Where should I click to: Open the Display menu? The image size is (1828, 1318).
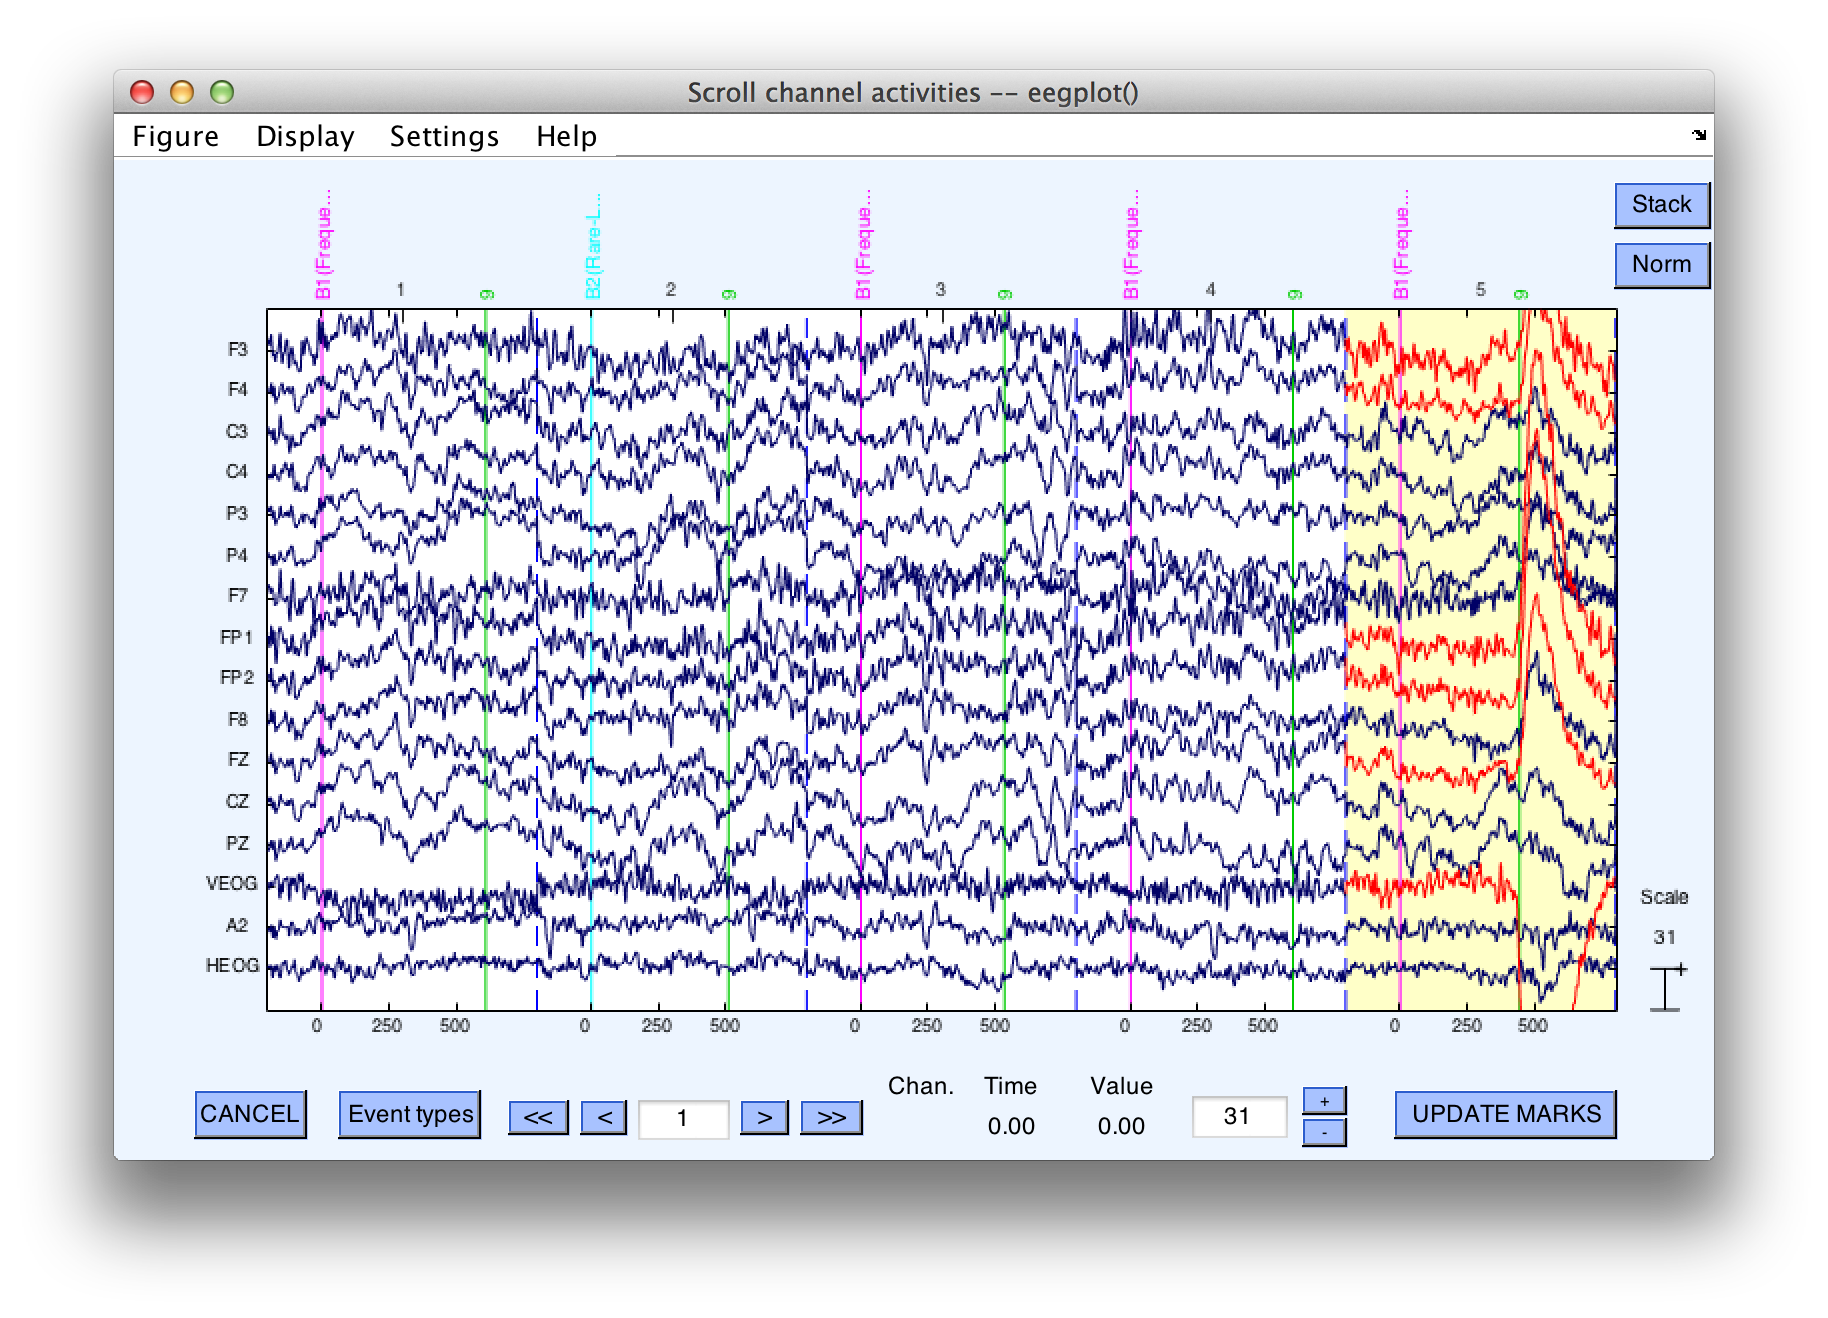[x=305, y=136]
